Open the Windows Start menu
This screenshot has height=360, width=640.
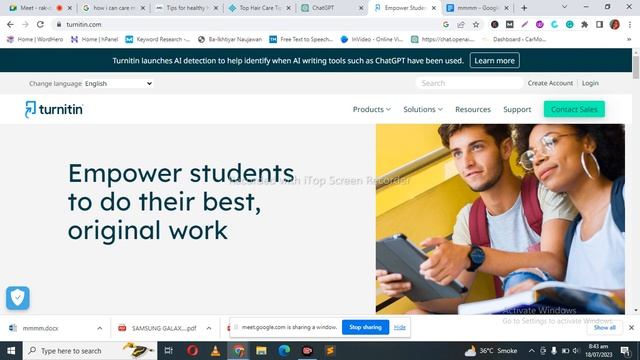click(x=11, y=351)
